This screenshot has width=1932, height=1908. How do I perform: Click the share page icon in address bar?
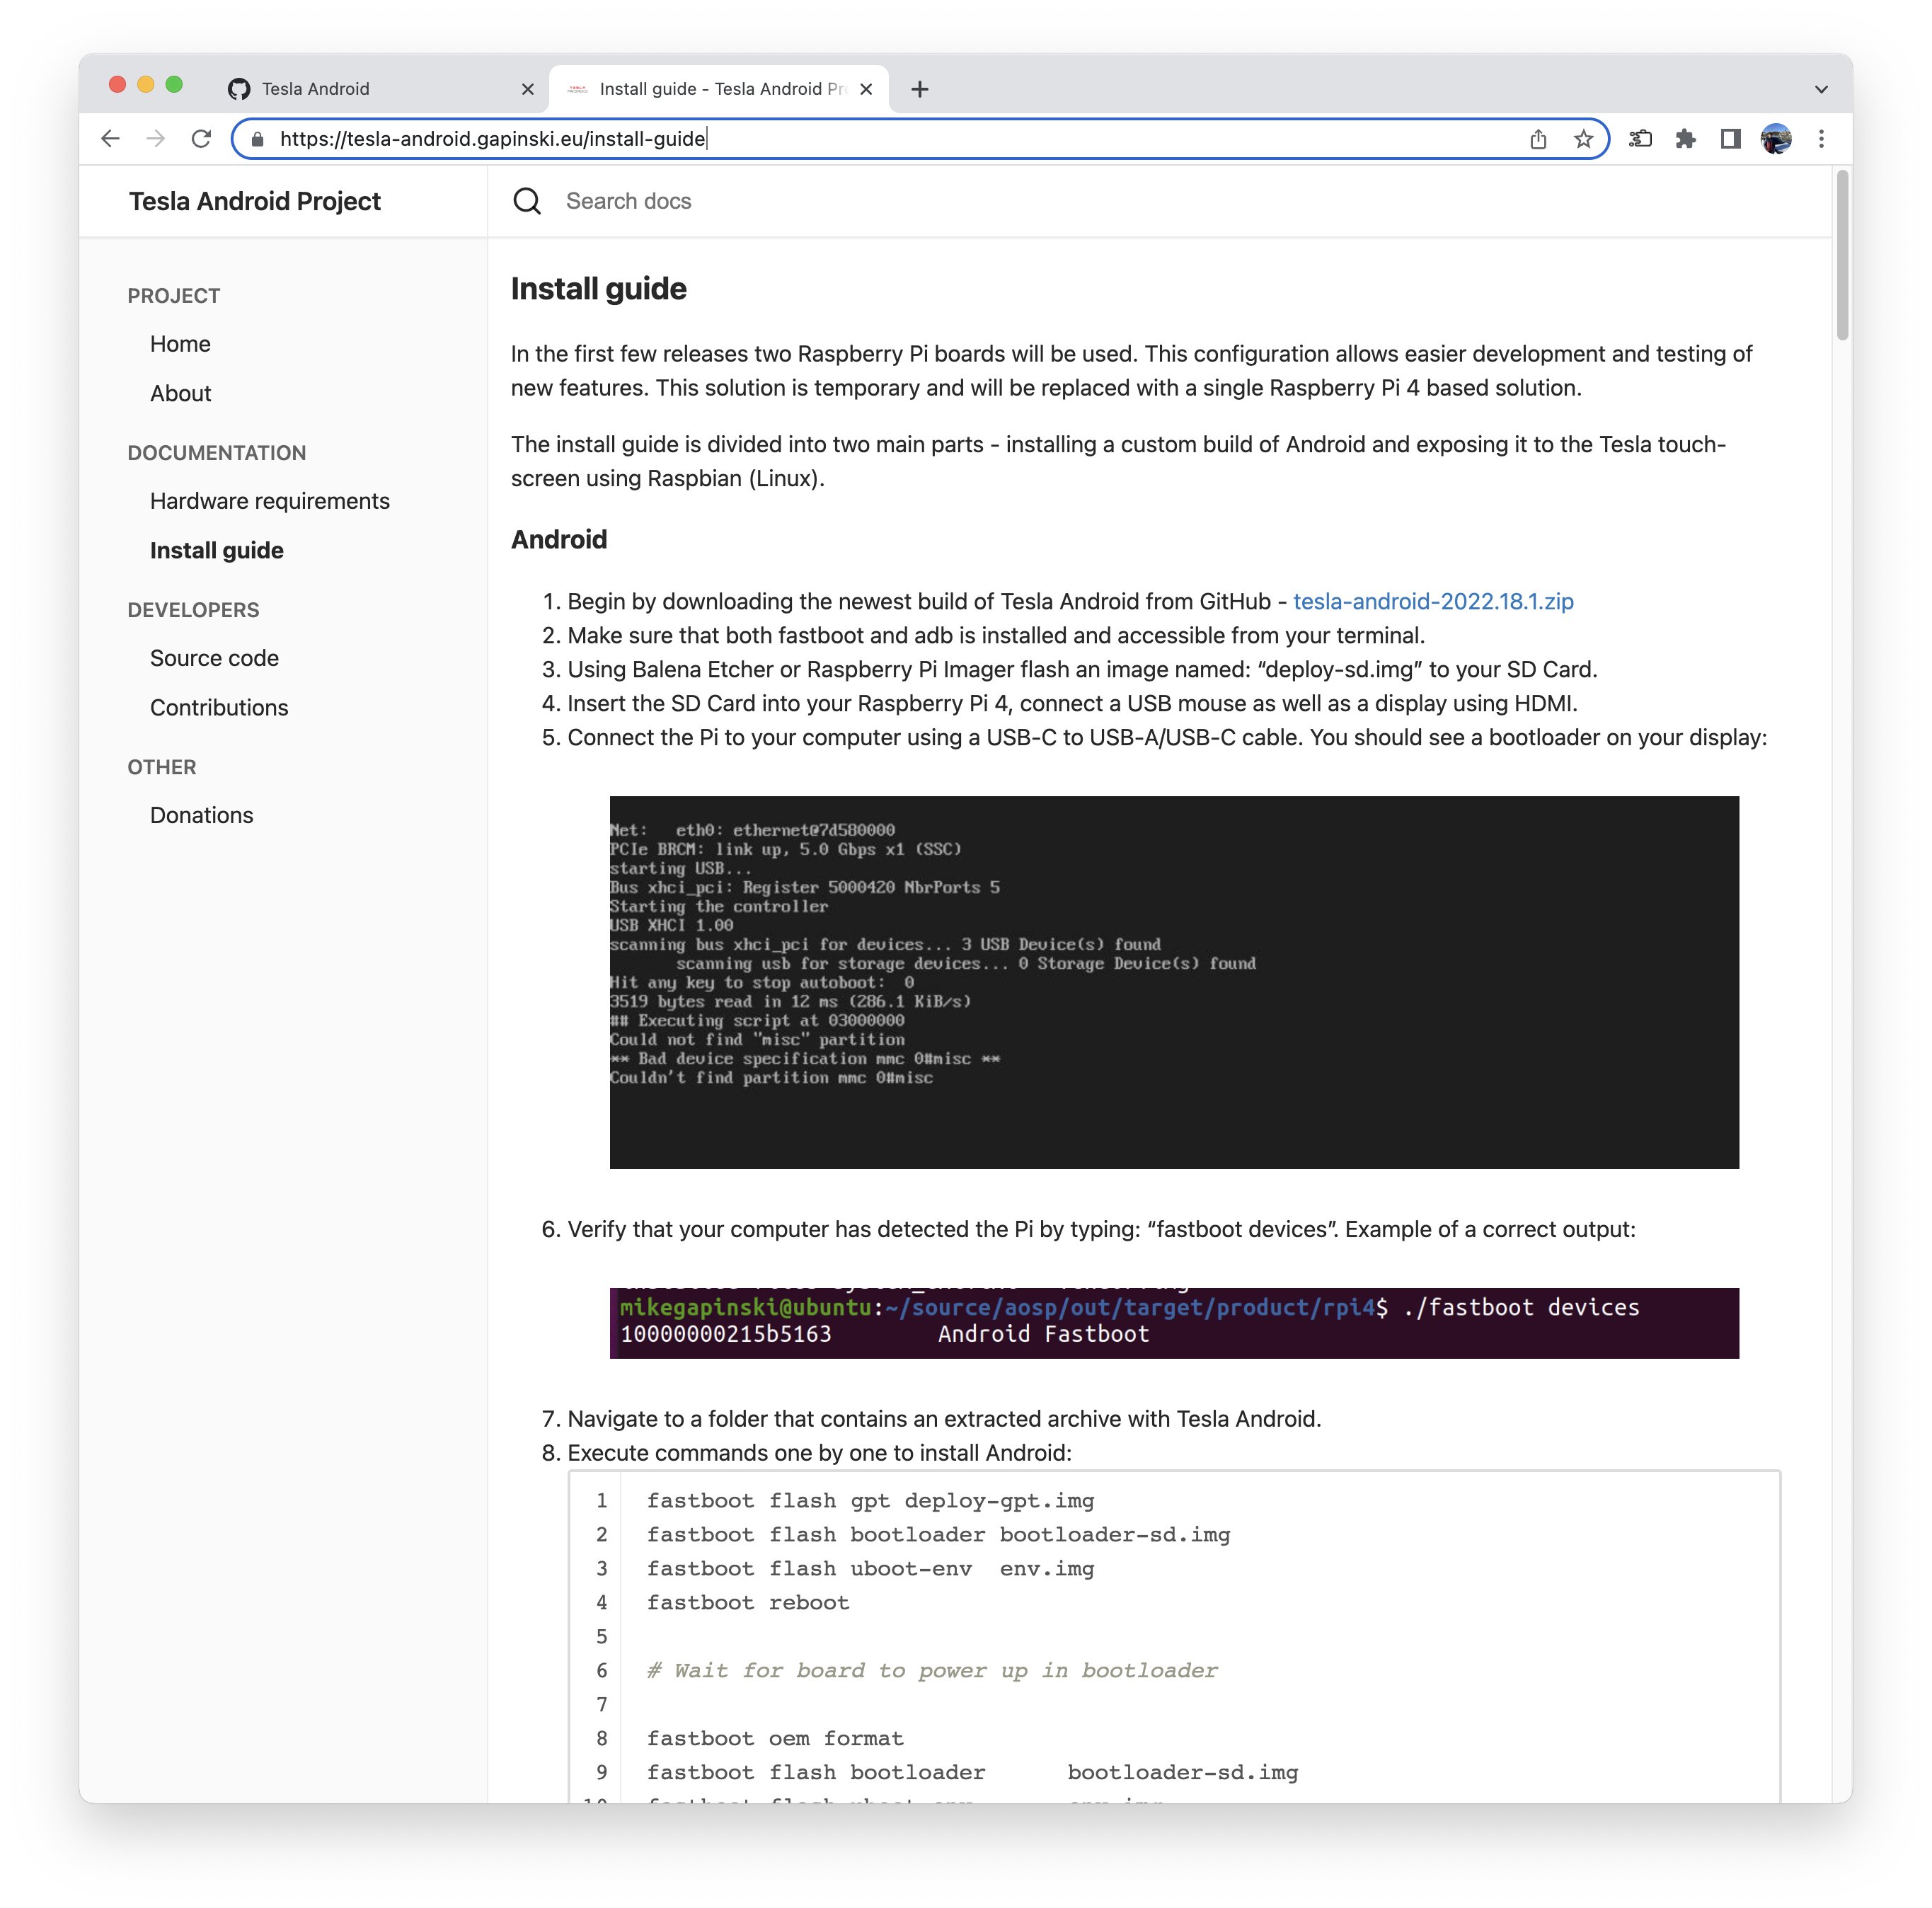pos(1538,139)
